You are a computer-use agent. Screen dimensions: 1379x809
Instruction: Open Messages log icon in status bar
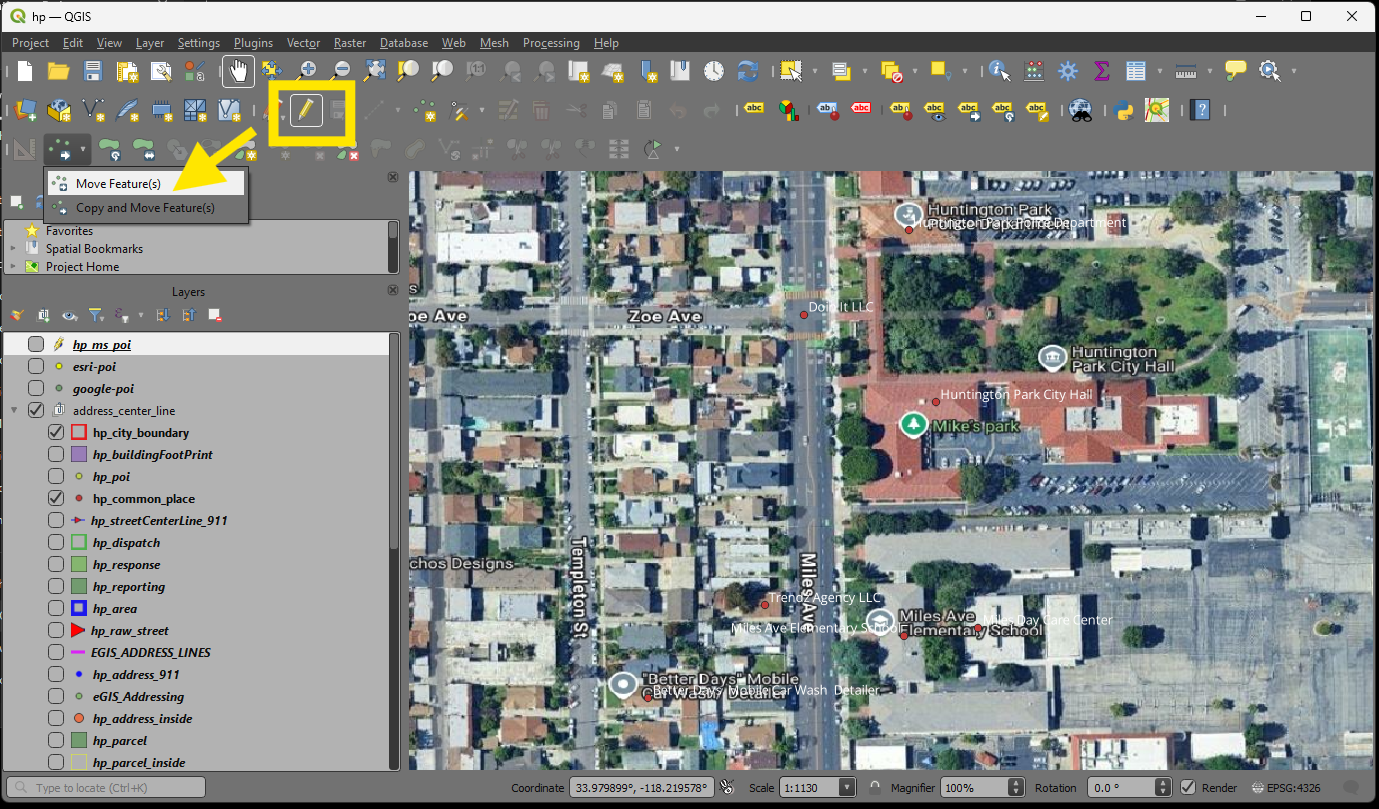coord(1353,788)
